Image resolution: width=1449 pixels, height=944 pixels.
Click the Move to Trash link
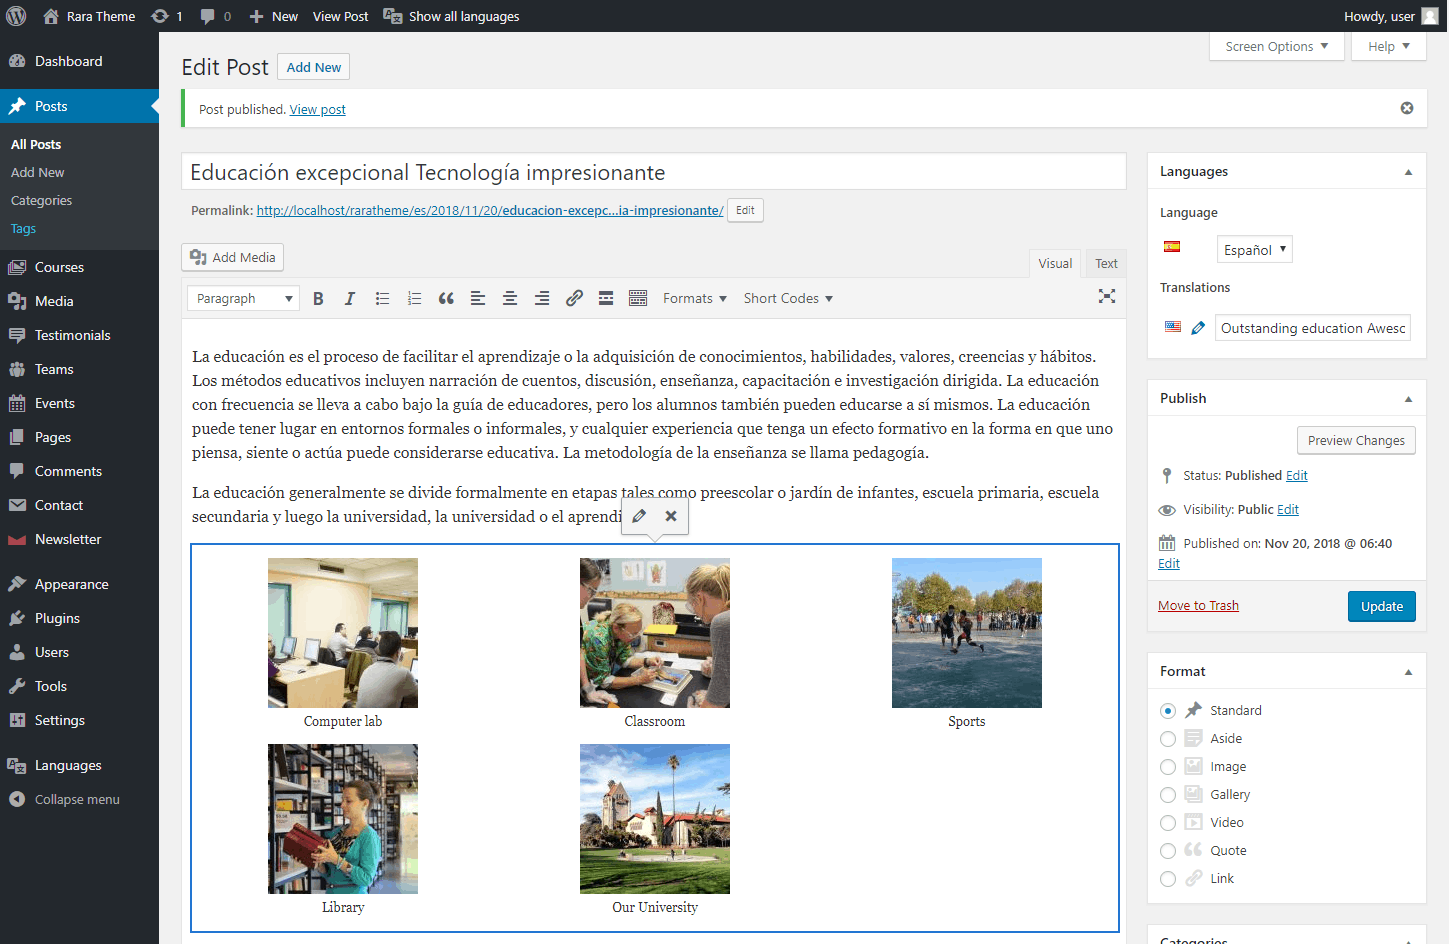tap(1198, 605)
